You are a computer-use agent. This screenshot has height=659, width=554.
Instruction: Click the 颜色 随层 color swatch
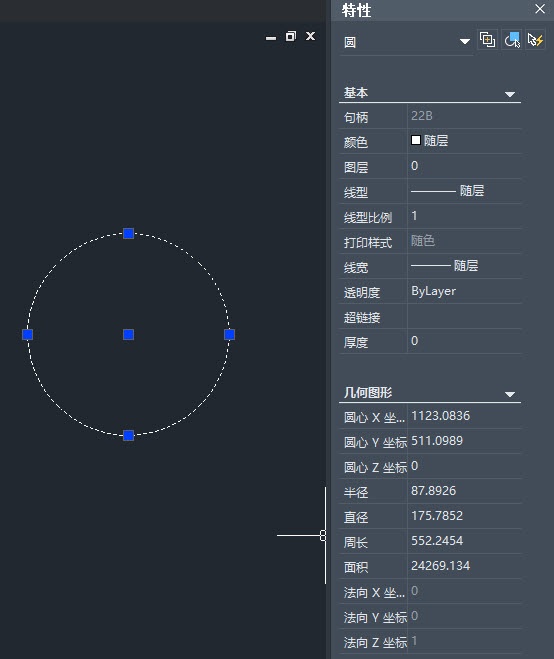[x=416, y=140]
